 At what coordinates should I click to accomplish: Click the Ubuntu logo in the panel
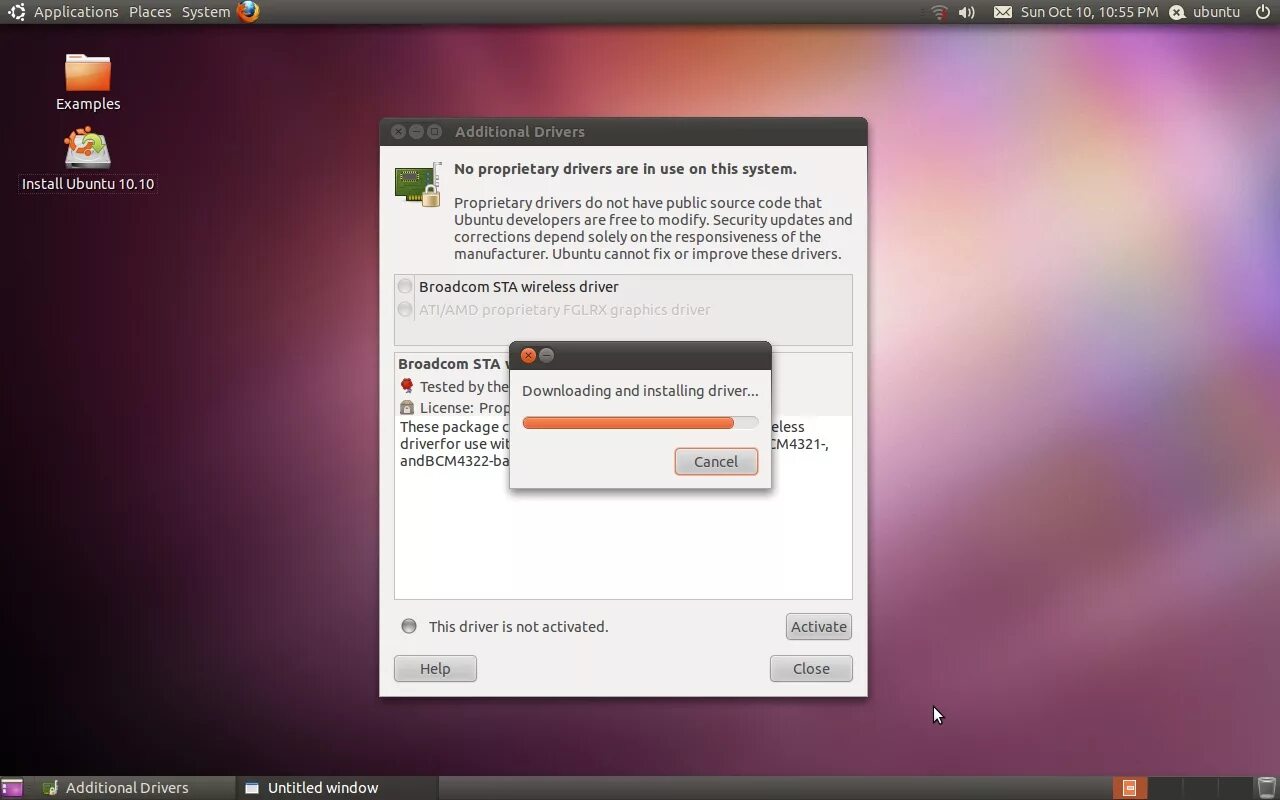pyautogui.click(x=16, y=12)
